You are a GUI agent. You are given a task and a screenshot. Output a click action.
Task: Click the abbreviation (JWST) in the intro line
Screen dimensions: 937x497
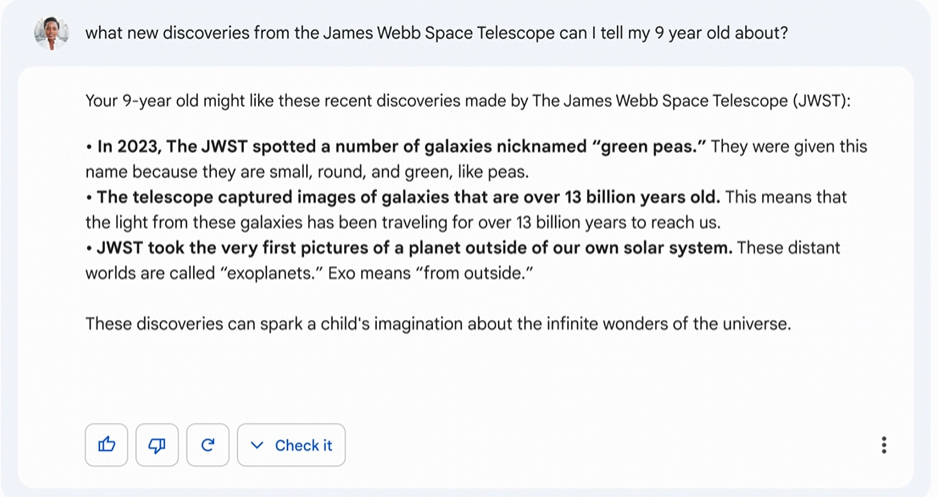[821, 100]
